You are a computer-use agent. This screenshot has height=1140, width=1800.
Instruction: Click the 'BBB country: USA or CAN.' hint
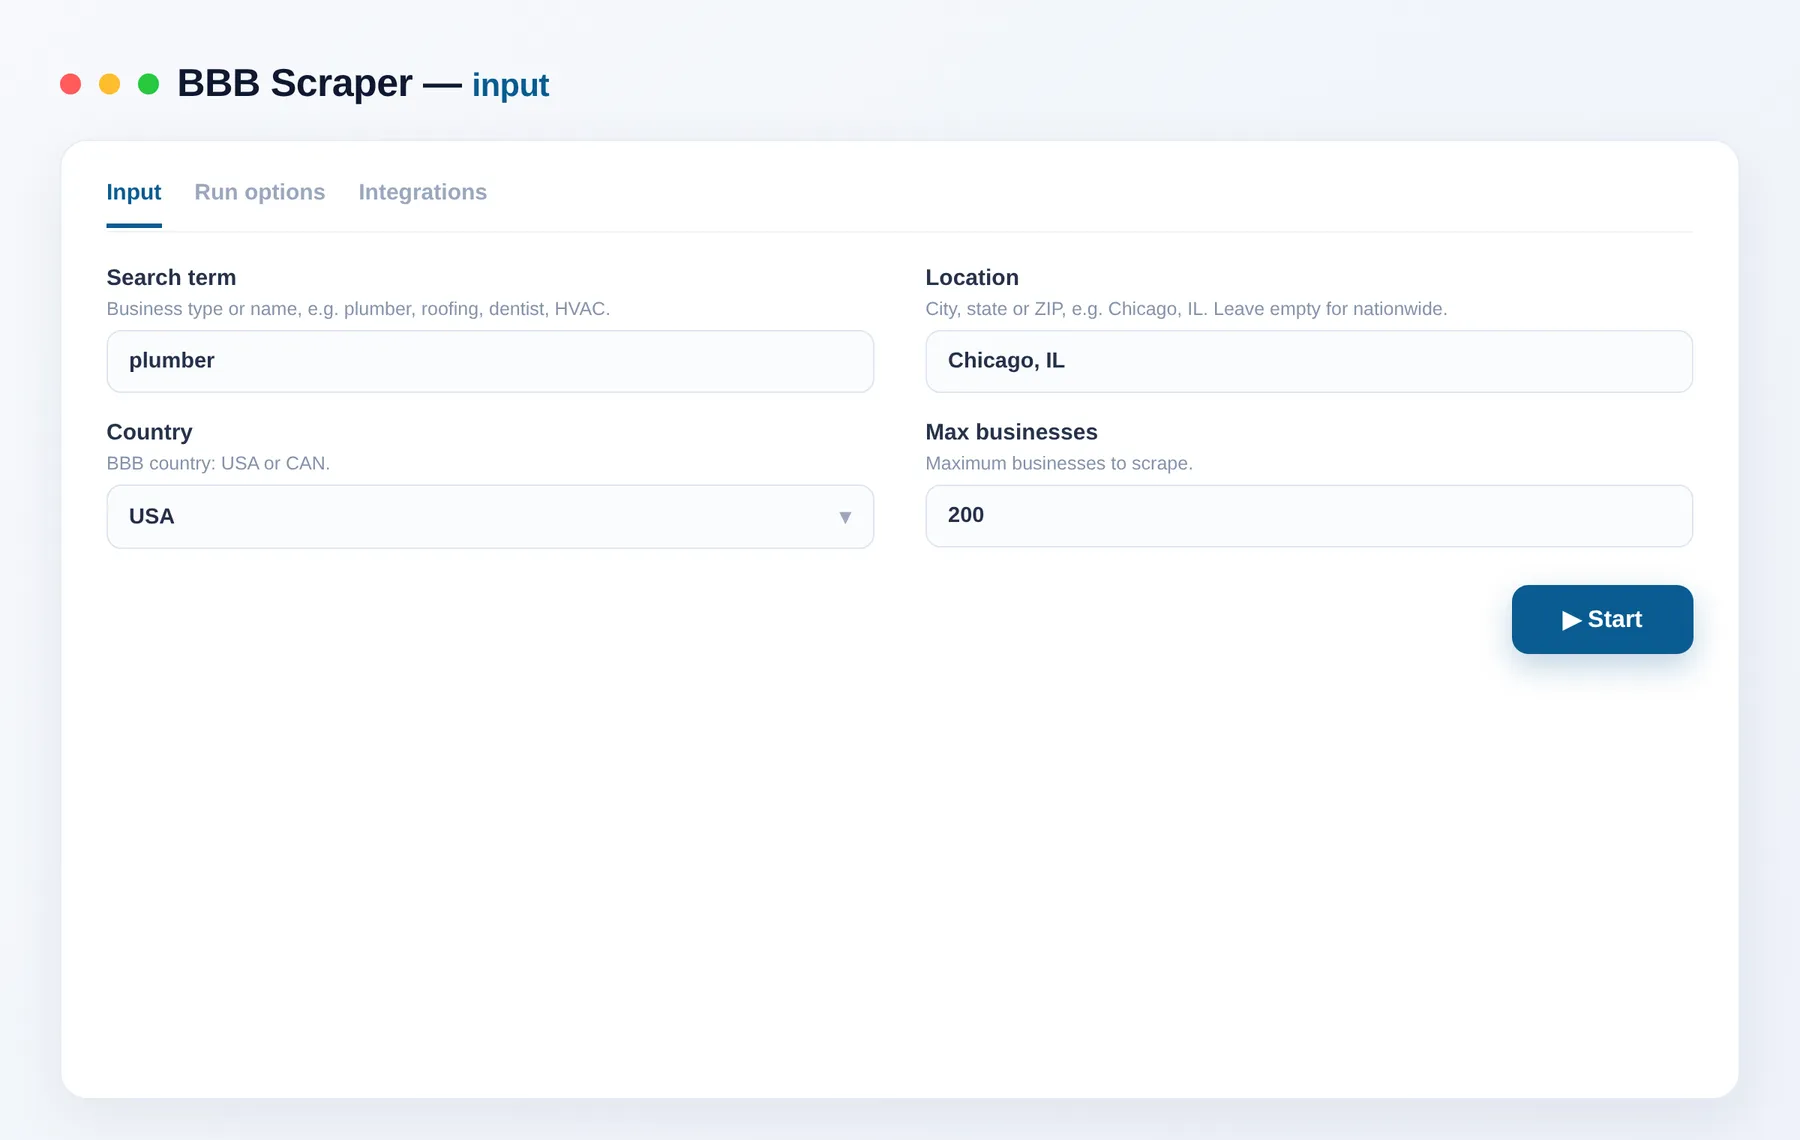click(218, 463)
